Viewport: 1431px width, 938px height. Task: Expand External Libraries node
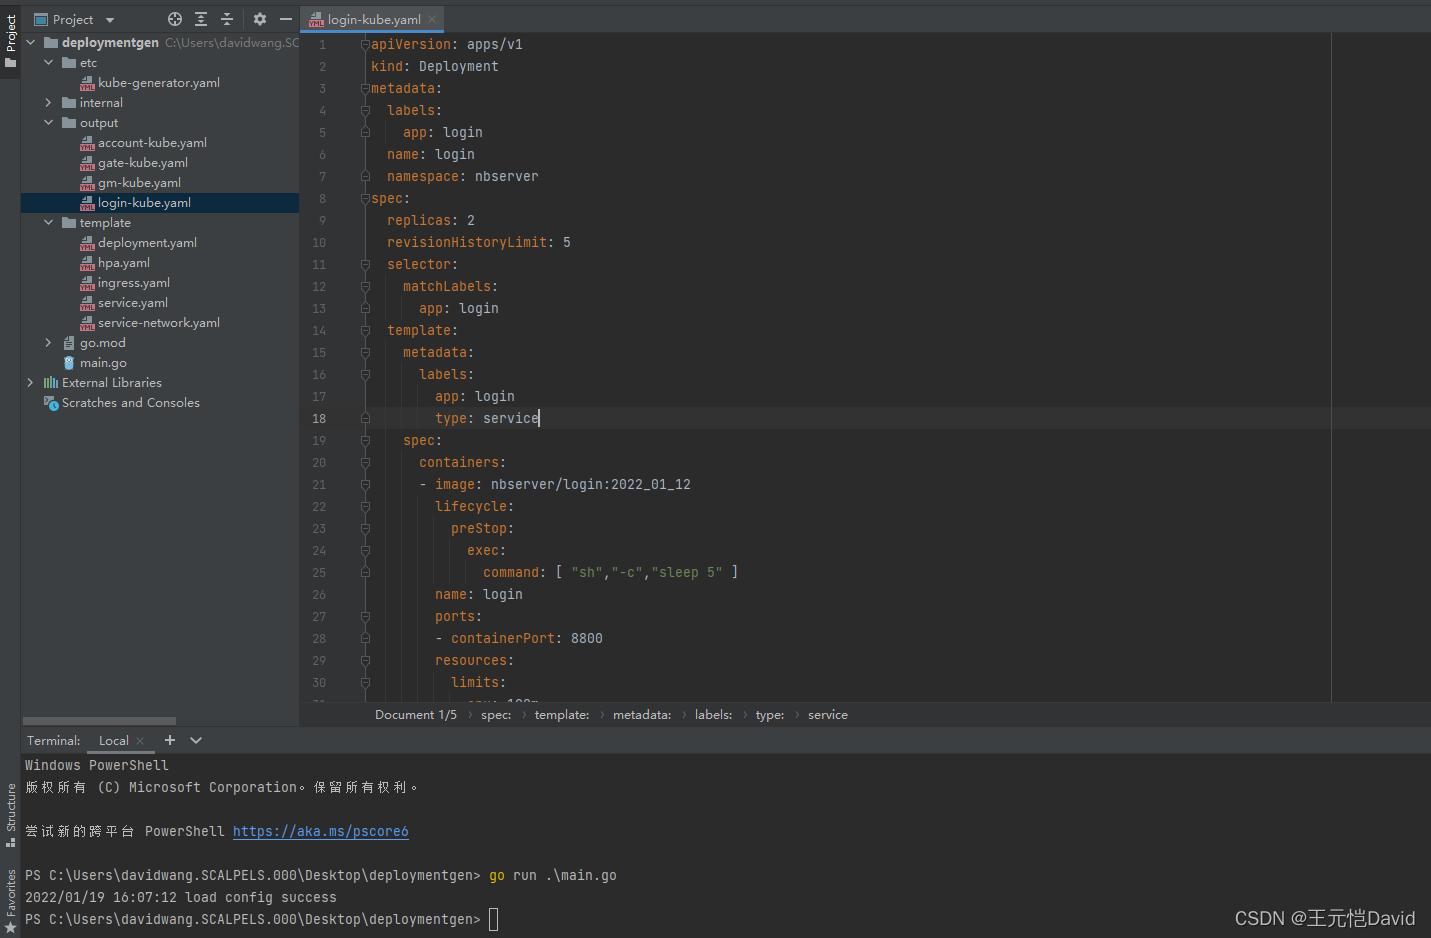[30, 382]
